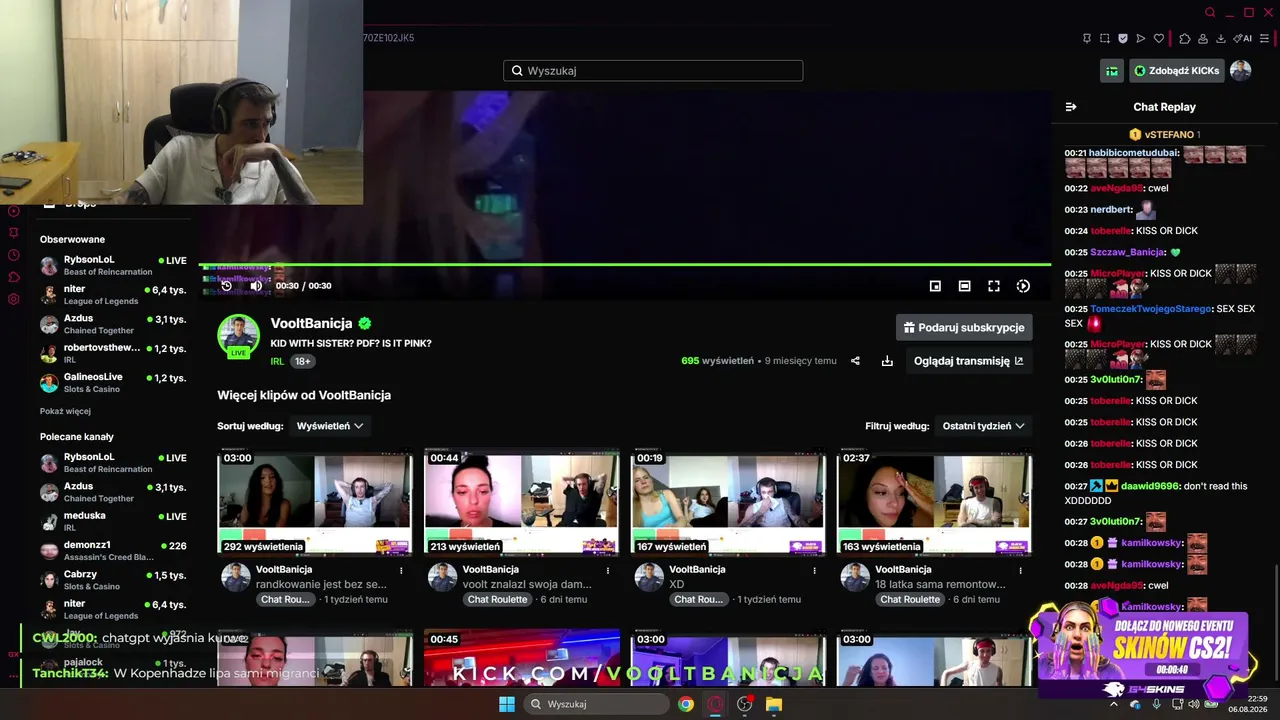The width and height of the screenshot is (1280, 720).
Task: Click the Windows taskbar Wyszukaj search box
Action: [597, 704]
